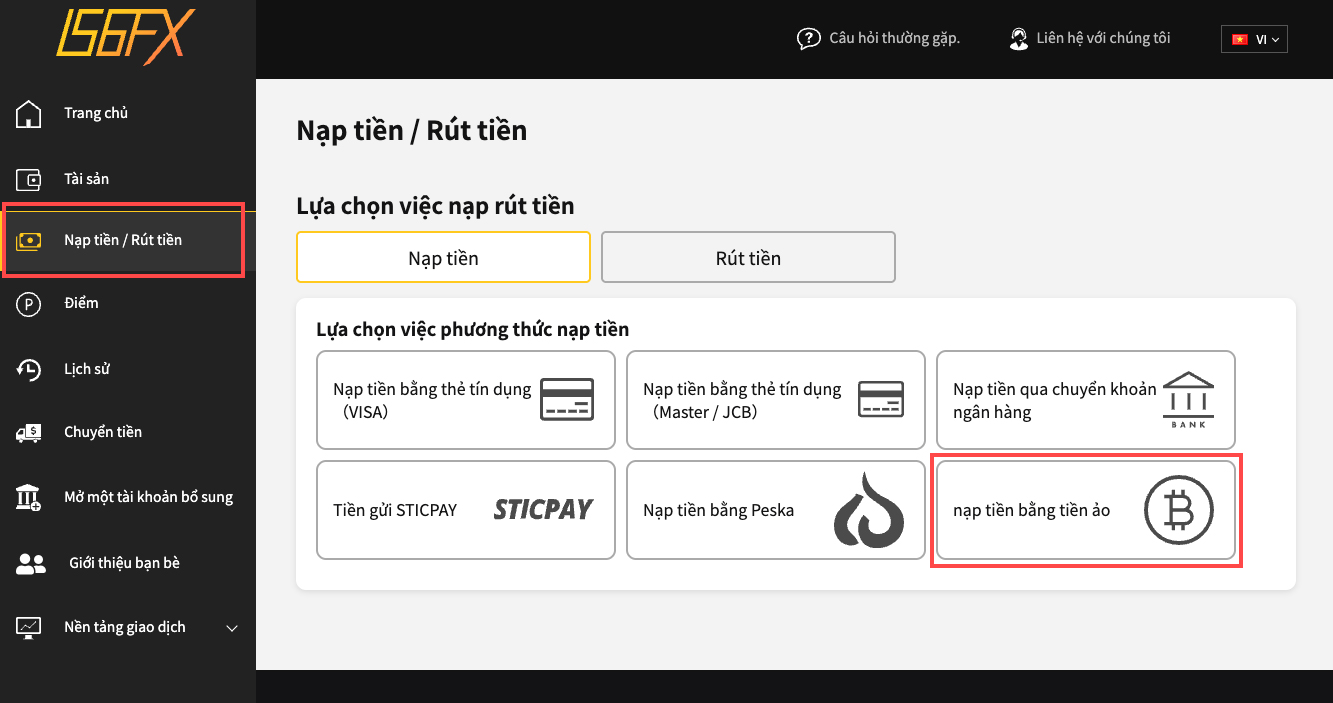Switch to the Nạp tiền tab

[x=443, y=258]
